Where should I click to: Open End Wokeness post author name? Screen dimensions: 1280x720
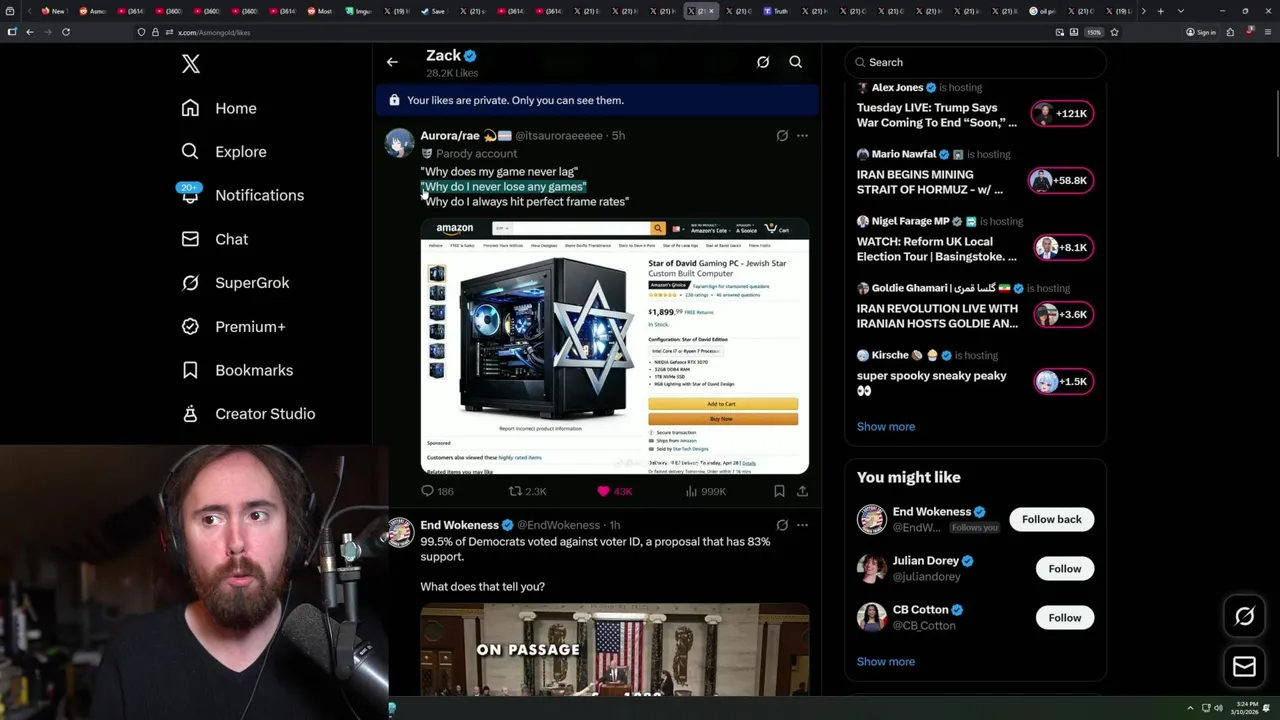pos(459,525)
